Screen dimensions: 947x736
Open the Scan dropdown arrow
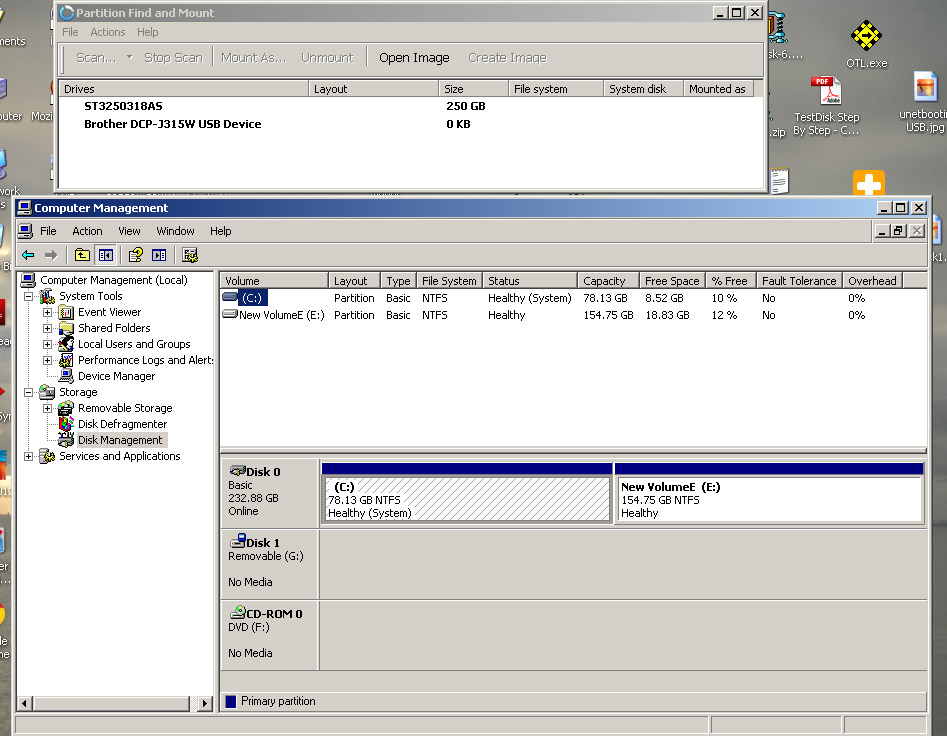[129, 57]
